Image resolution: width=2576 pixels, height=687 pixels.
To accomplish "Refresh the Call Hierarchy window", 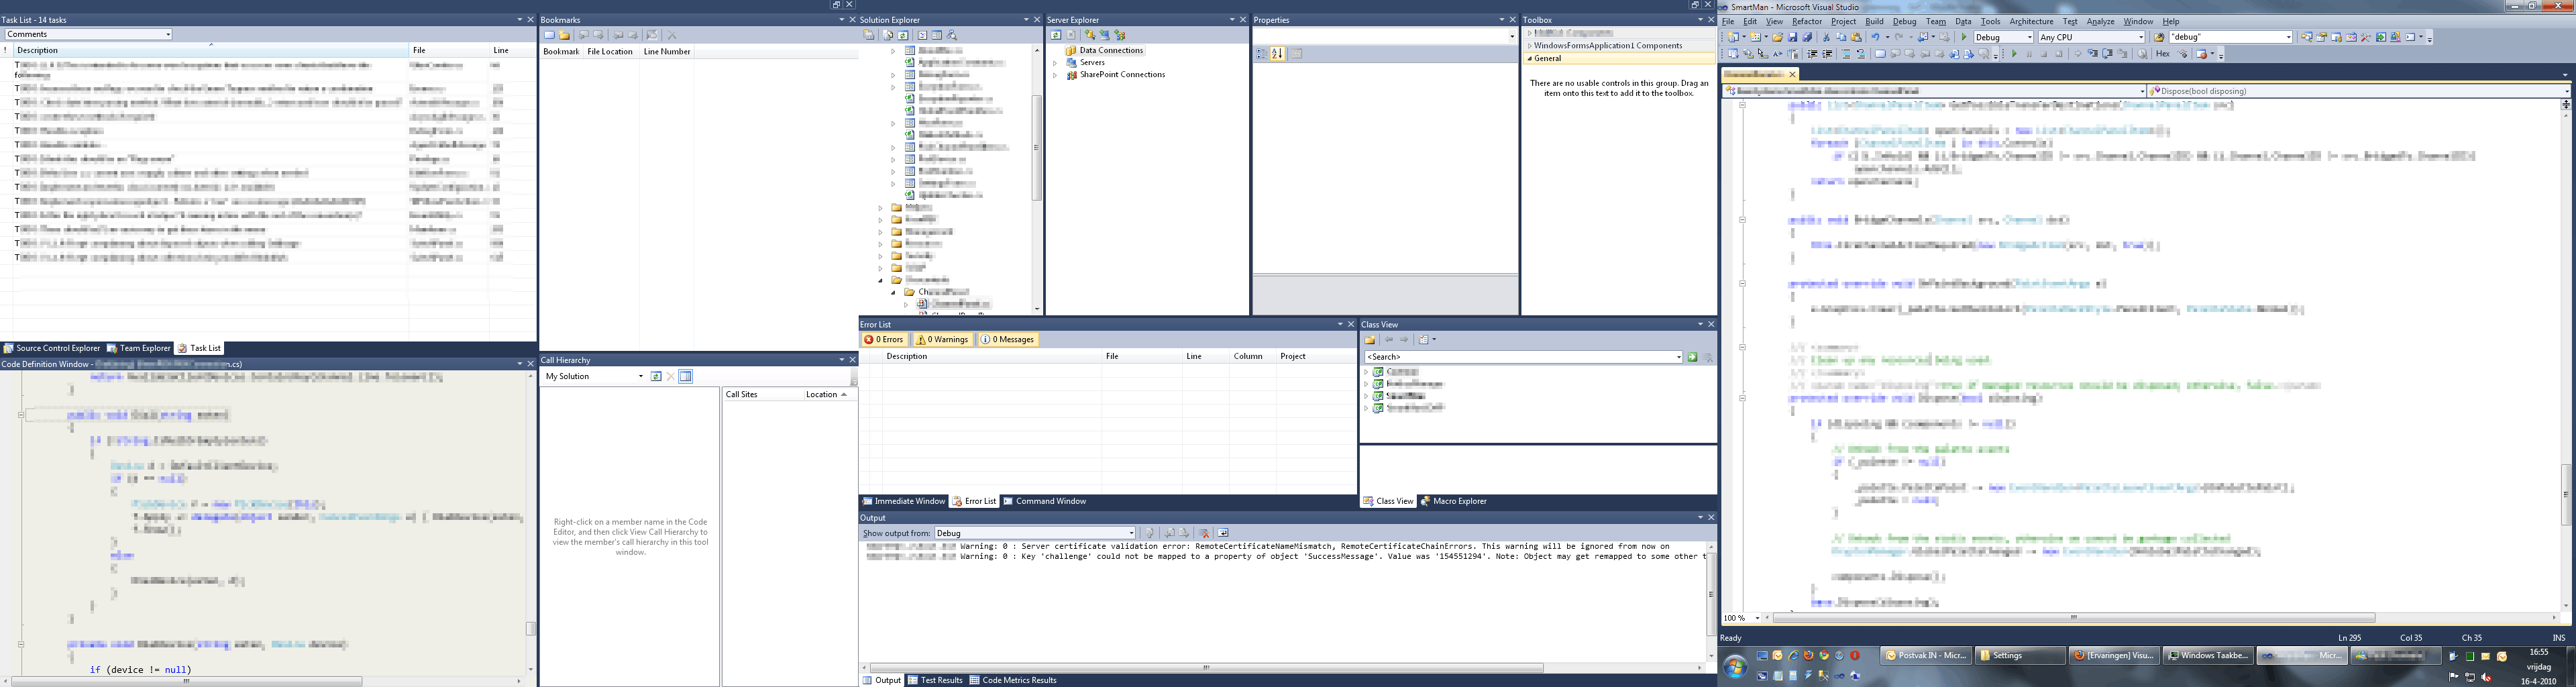I will 656,377.
